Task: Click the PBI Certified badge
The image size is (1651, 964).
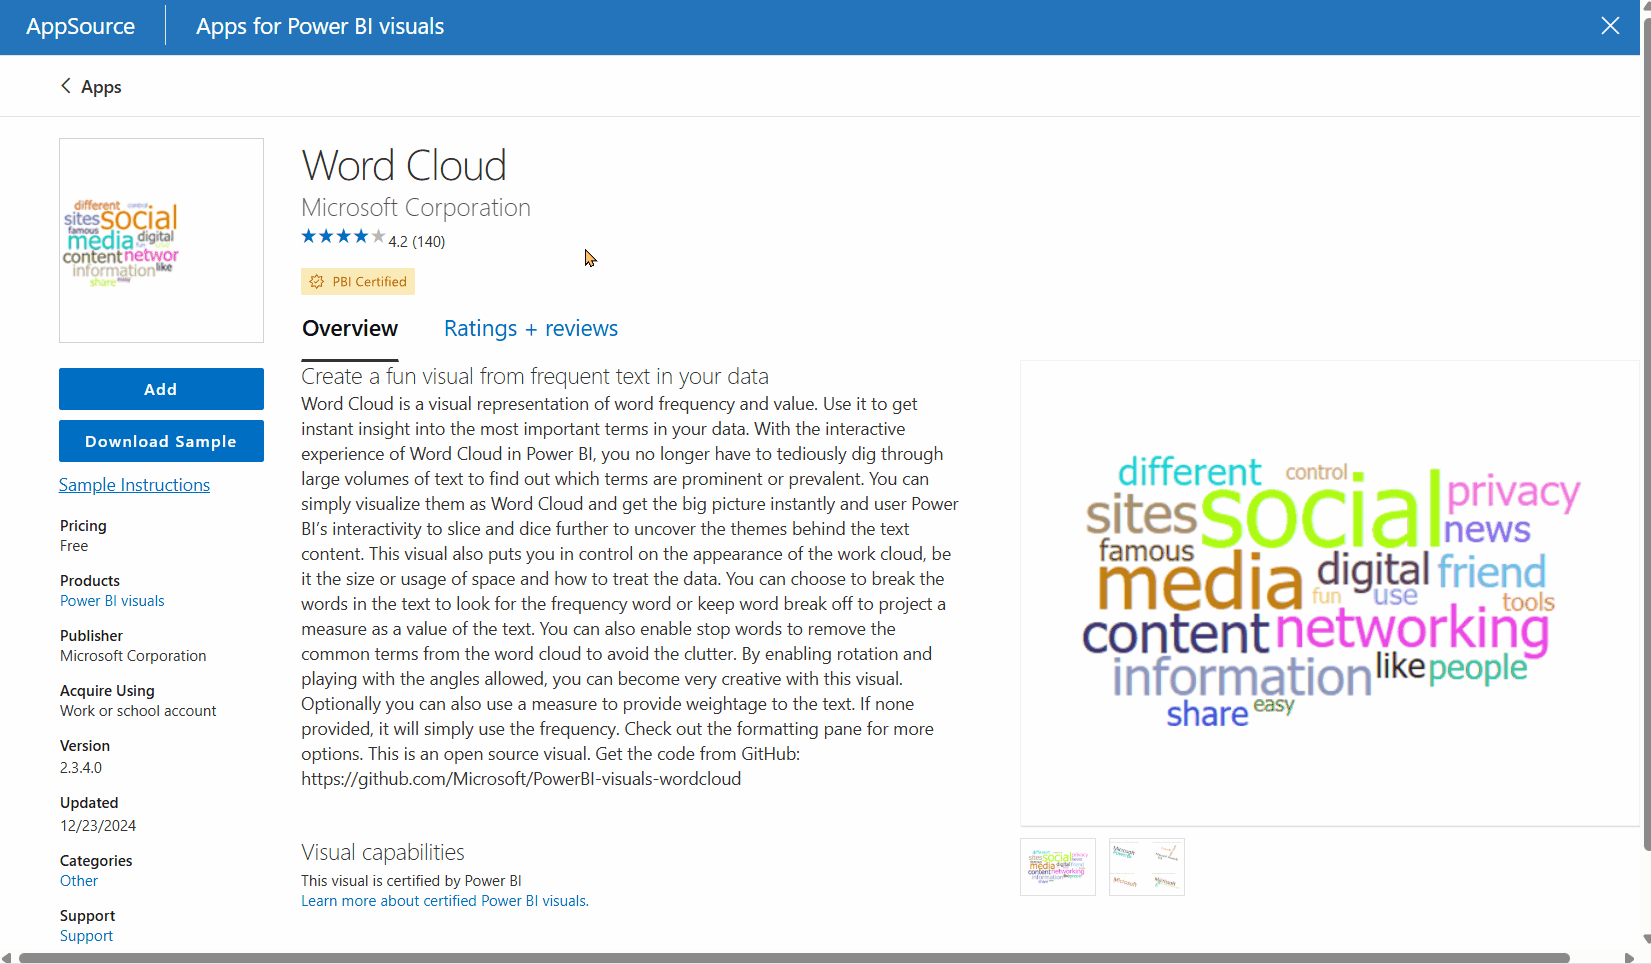Action: click(x=358, y=282)
